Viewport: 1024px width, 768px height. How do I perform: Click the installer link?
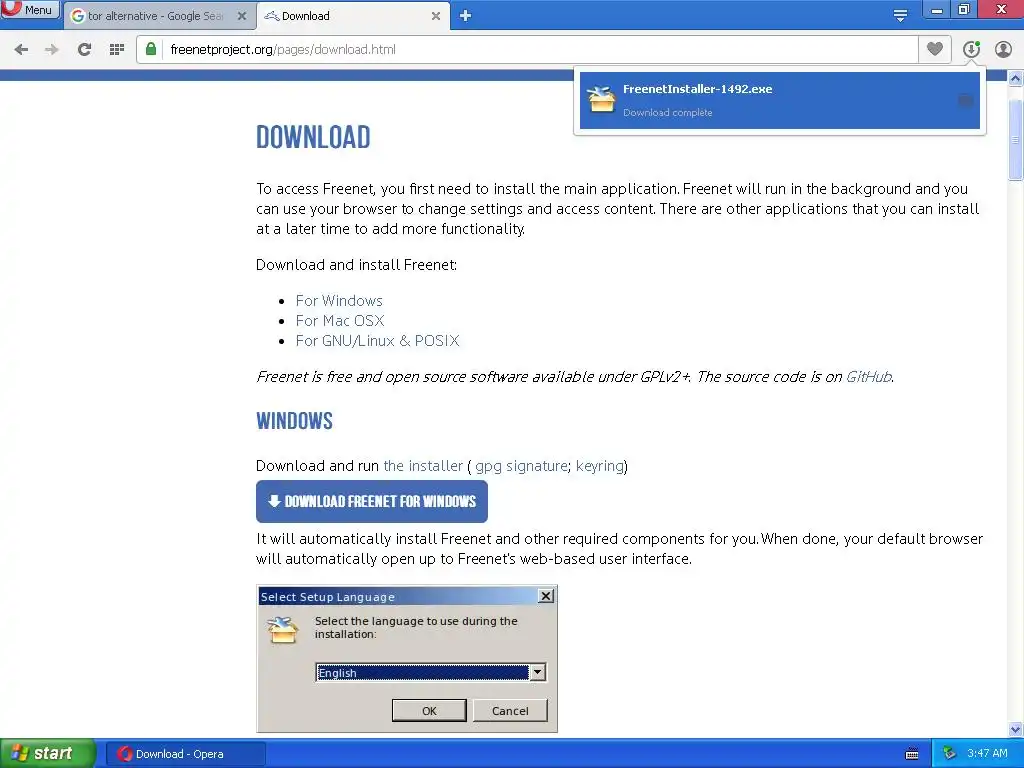click(423, 466)
